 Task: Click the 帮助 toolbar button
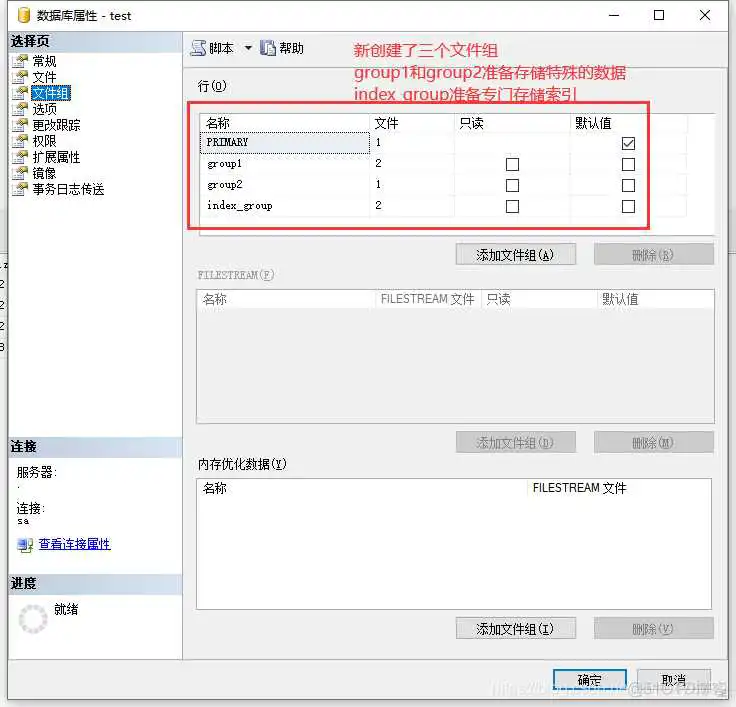[282, 48]
